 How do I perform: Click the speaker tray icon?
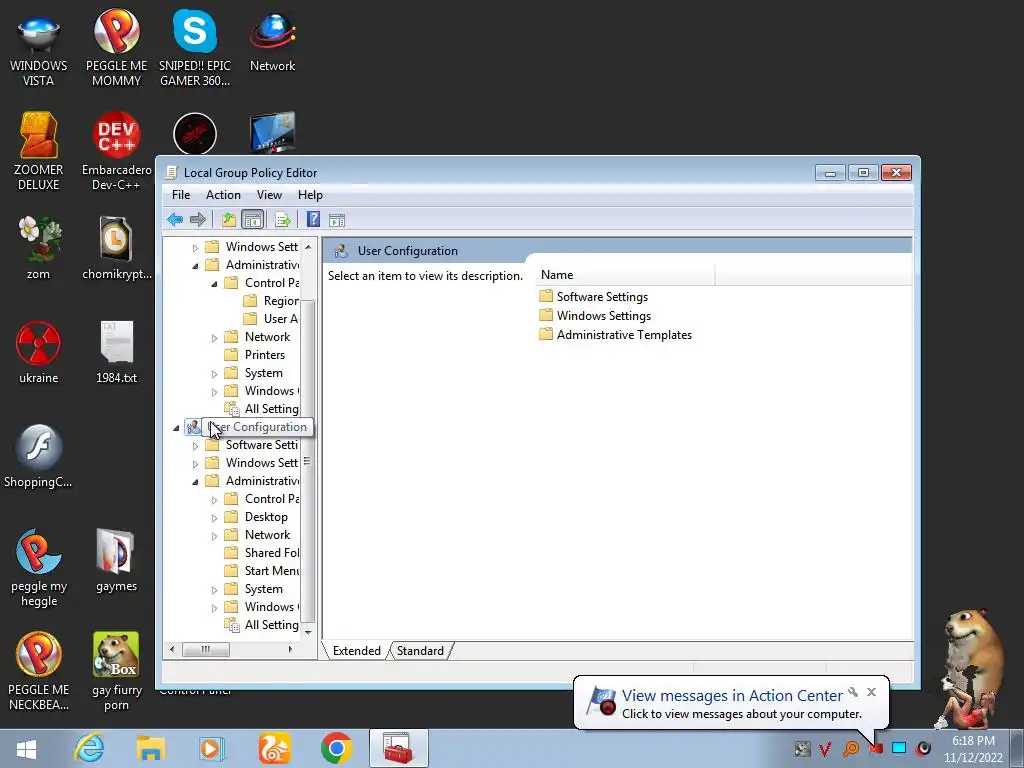pos(923,748)
